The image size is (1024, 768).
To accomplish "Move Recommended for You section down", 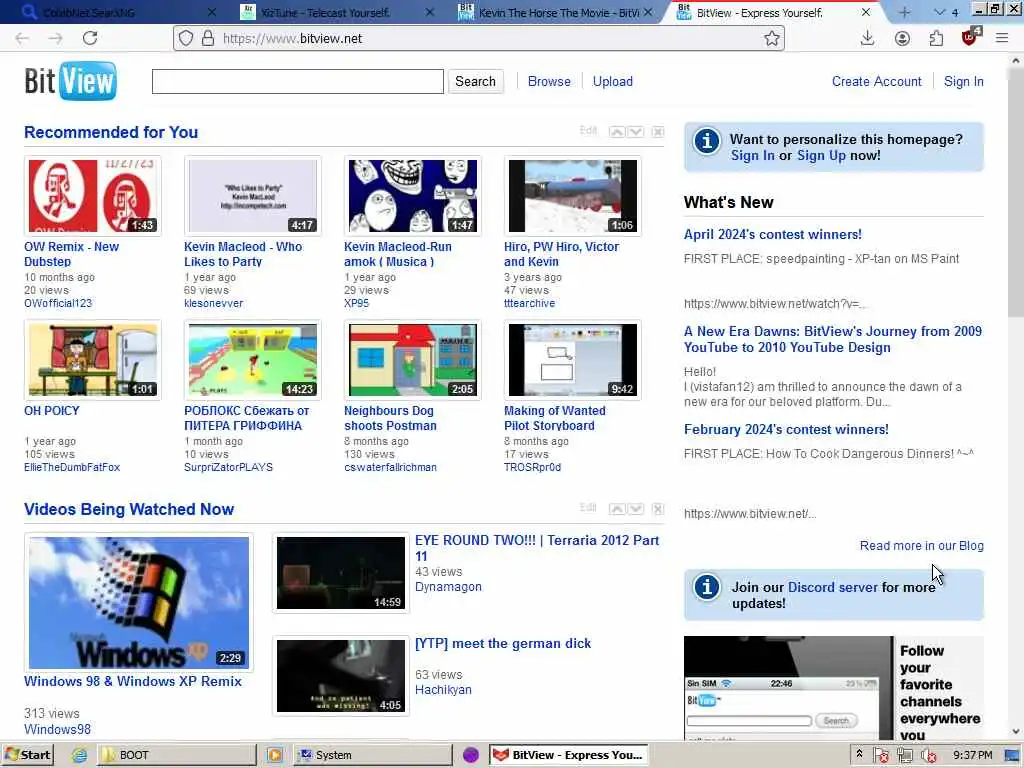I will [635, 132].
